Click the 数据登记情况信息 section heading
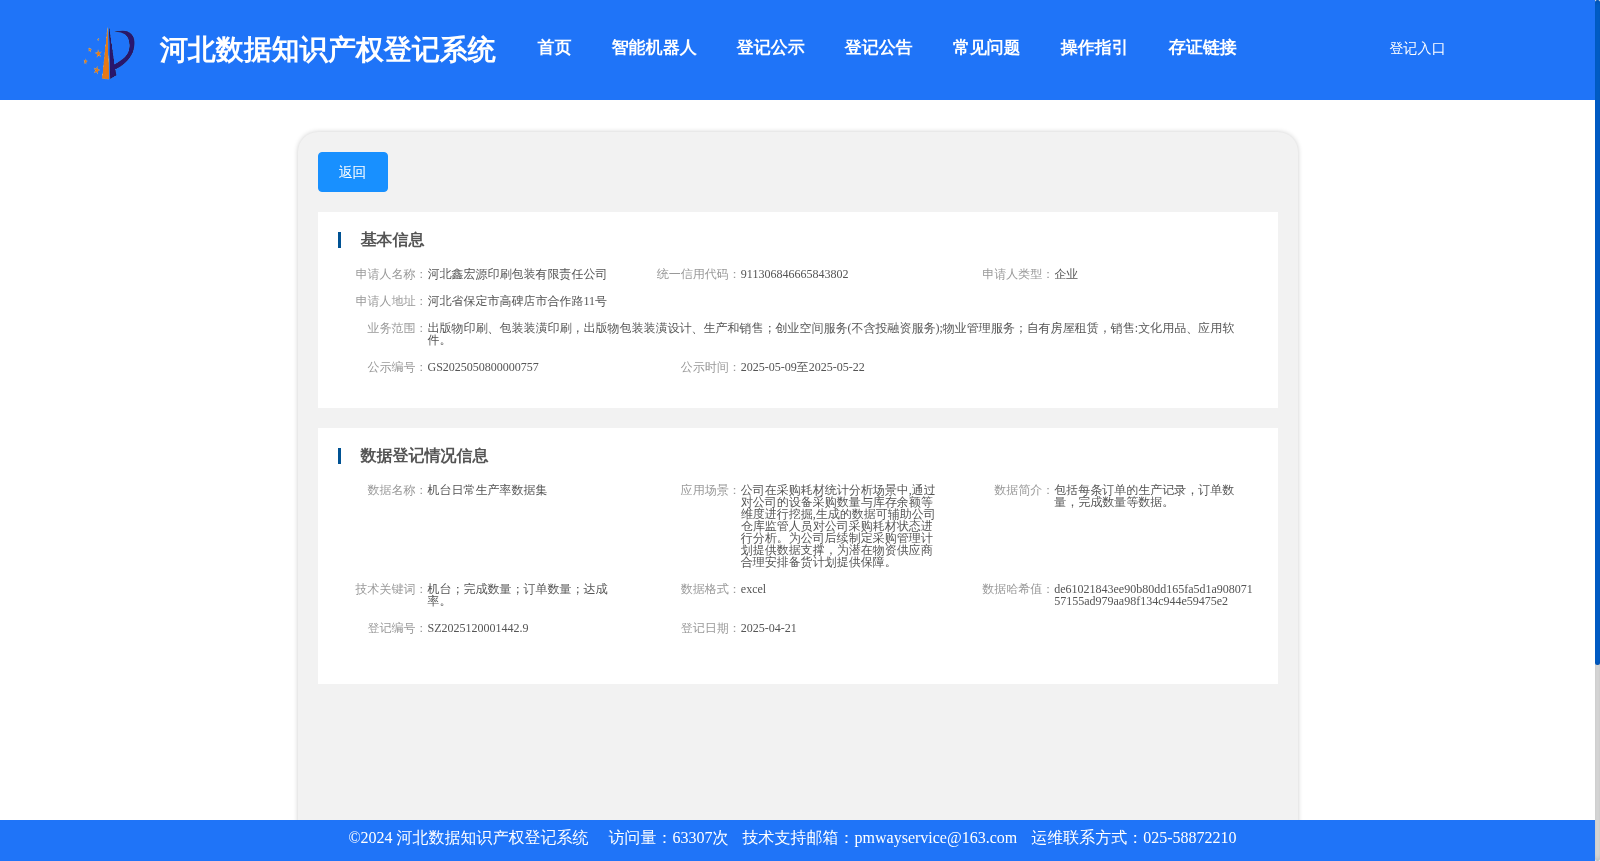 tap(424, 456)
